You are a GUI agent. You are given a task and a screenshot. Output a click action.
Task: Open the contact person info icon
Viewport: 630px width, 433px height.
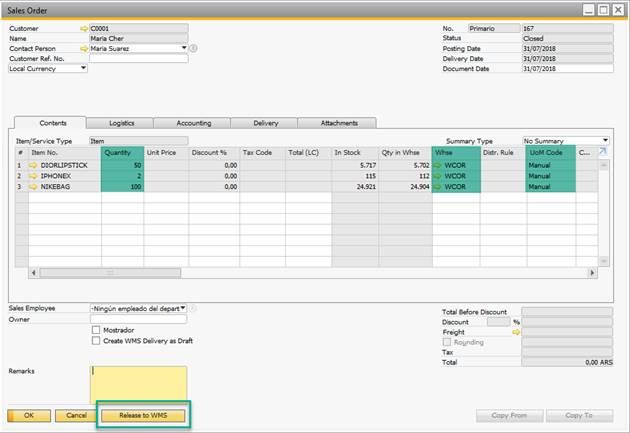194,48
